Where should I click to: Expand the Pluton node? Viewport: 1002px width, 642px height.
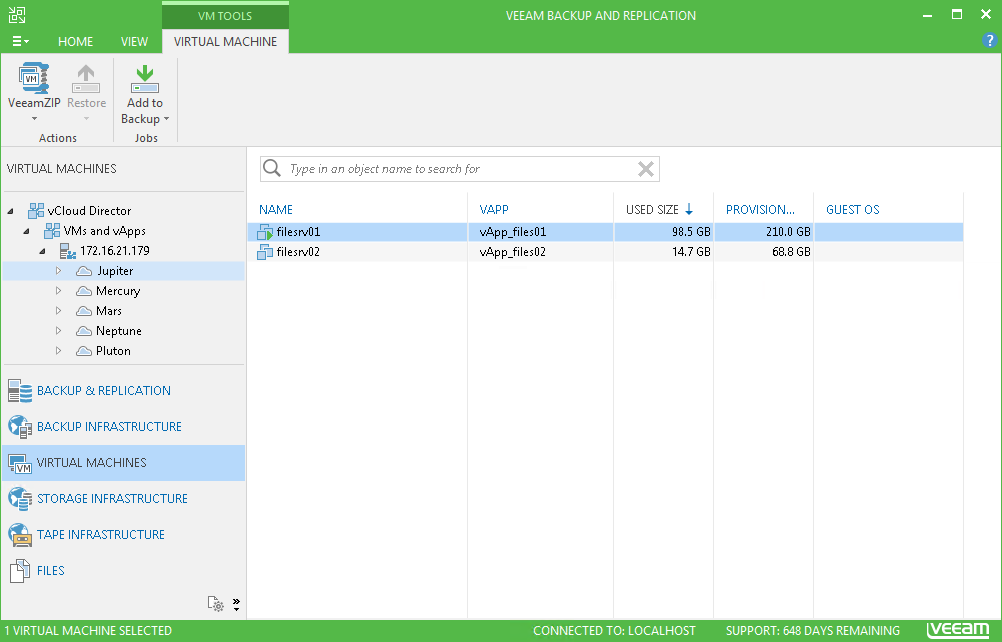click(x=58, y=351)
